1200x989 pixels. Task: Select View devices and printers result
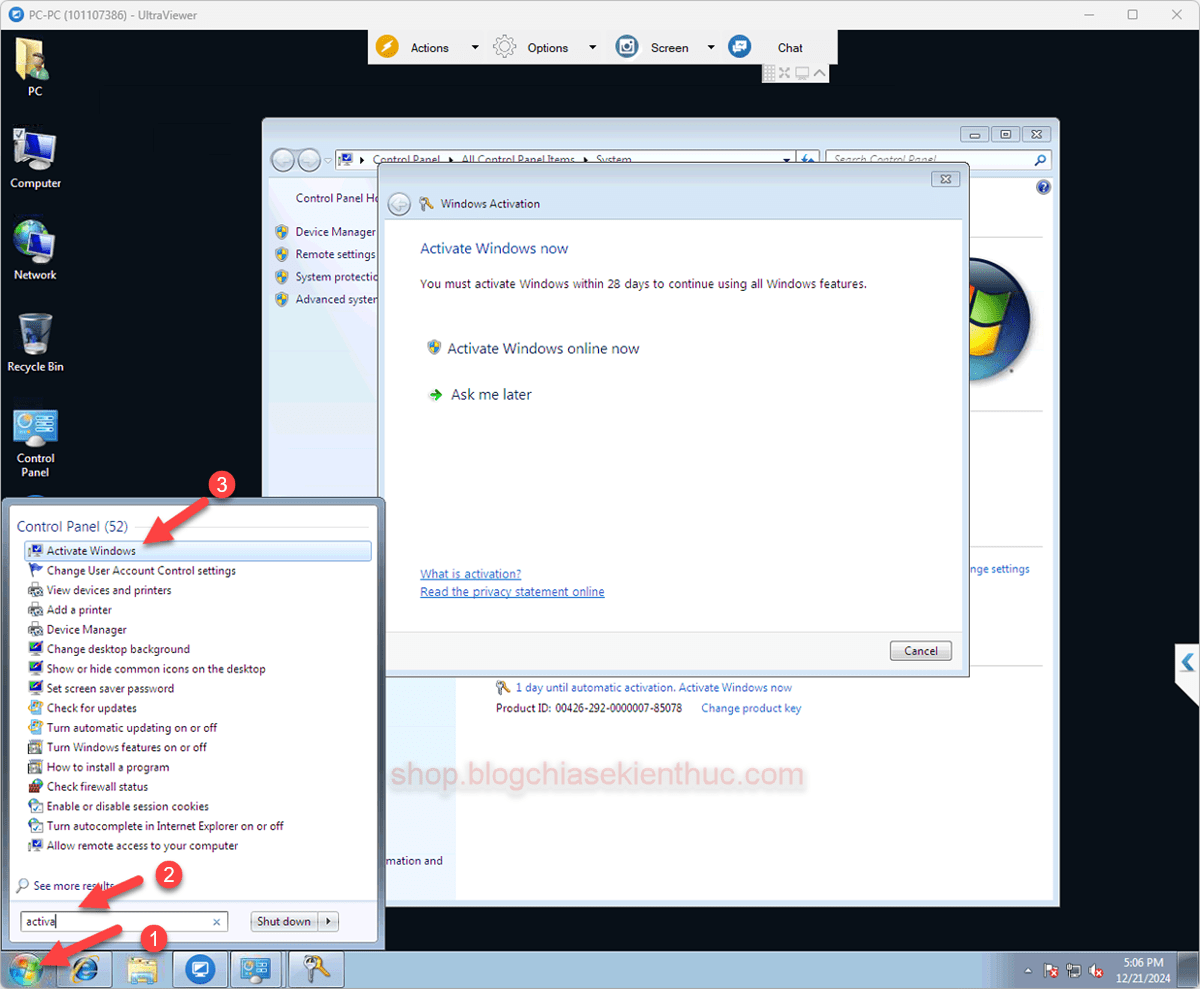click(x=109, y=590)
